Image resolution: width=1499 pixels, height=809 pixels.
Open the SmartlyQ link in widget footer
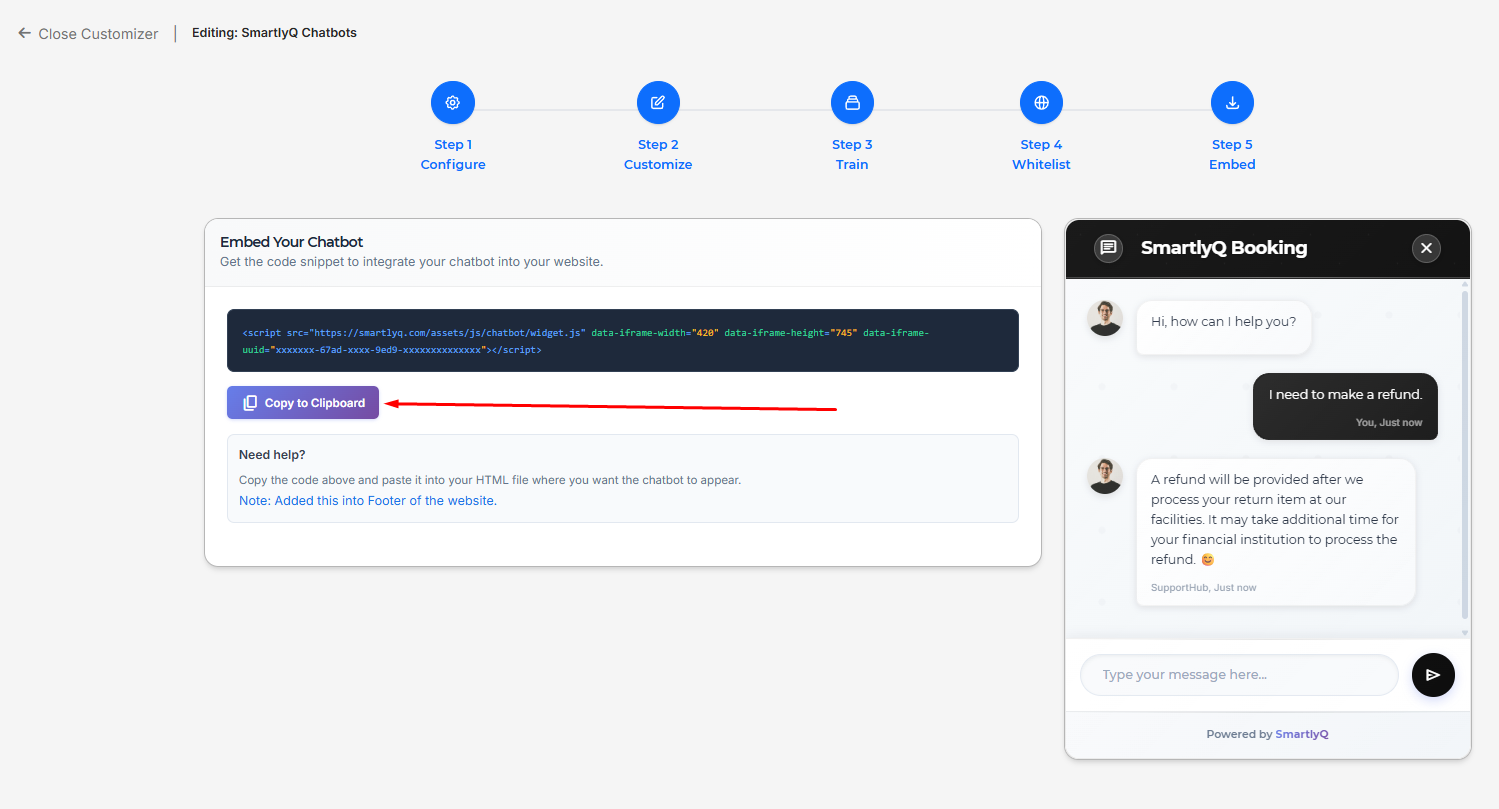coord(1301,734)
